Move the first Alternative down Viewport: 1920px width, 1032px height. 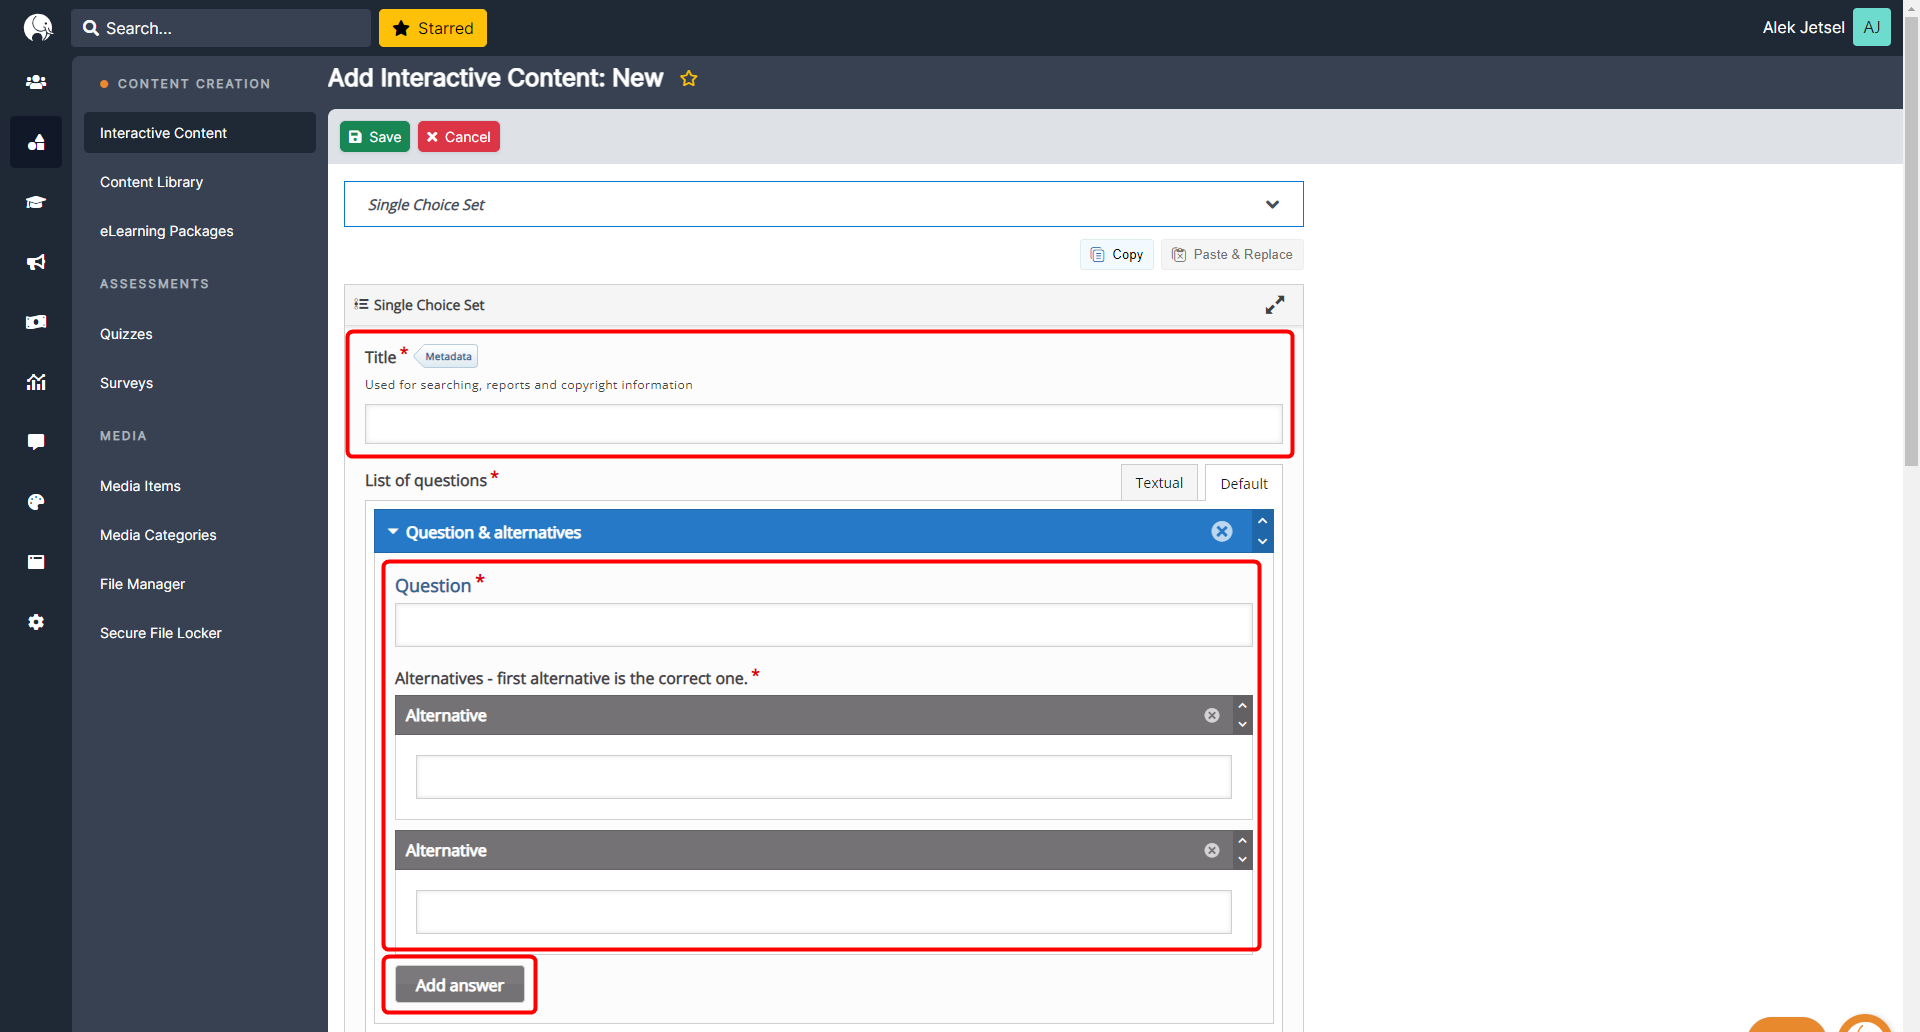click(1243, 725)
